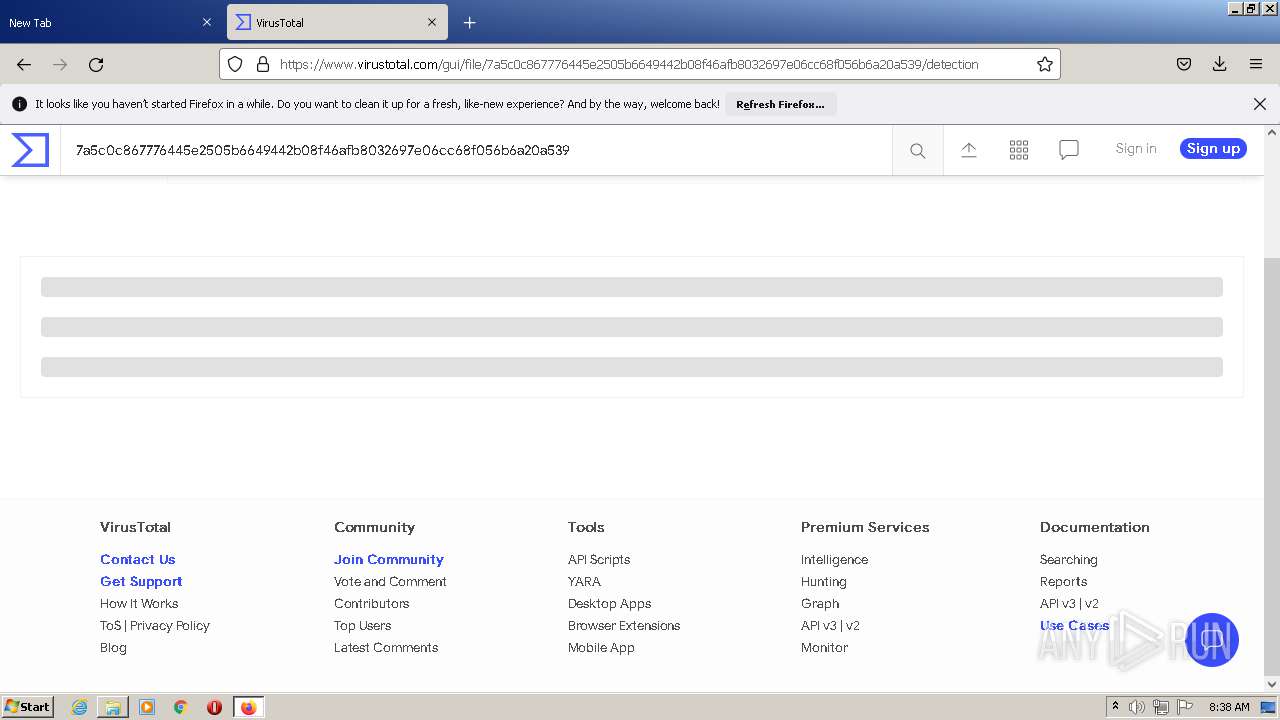
Task: Open a new tab with plus
Action: (x=470, y=22)
